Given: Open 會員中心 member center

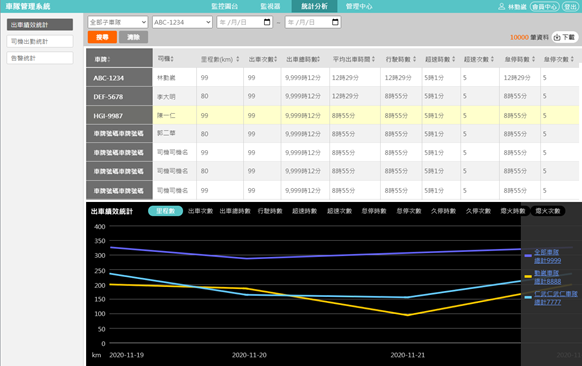Looking at the screenshot, I should 545,7.
